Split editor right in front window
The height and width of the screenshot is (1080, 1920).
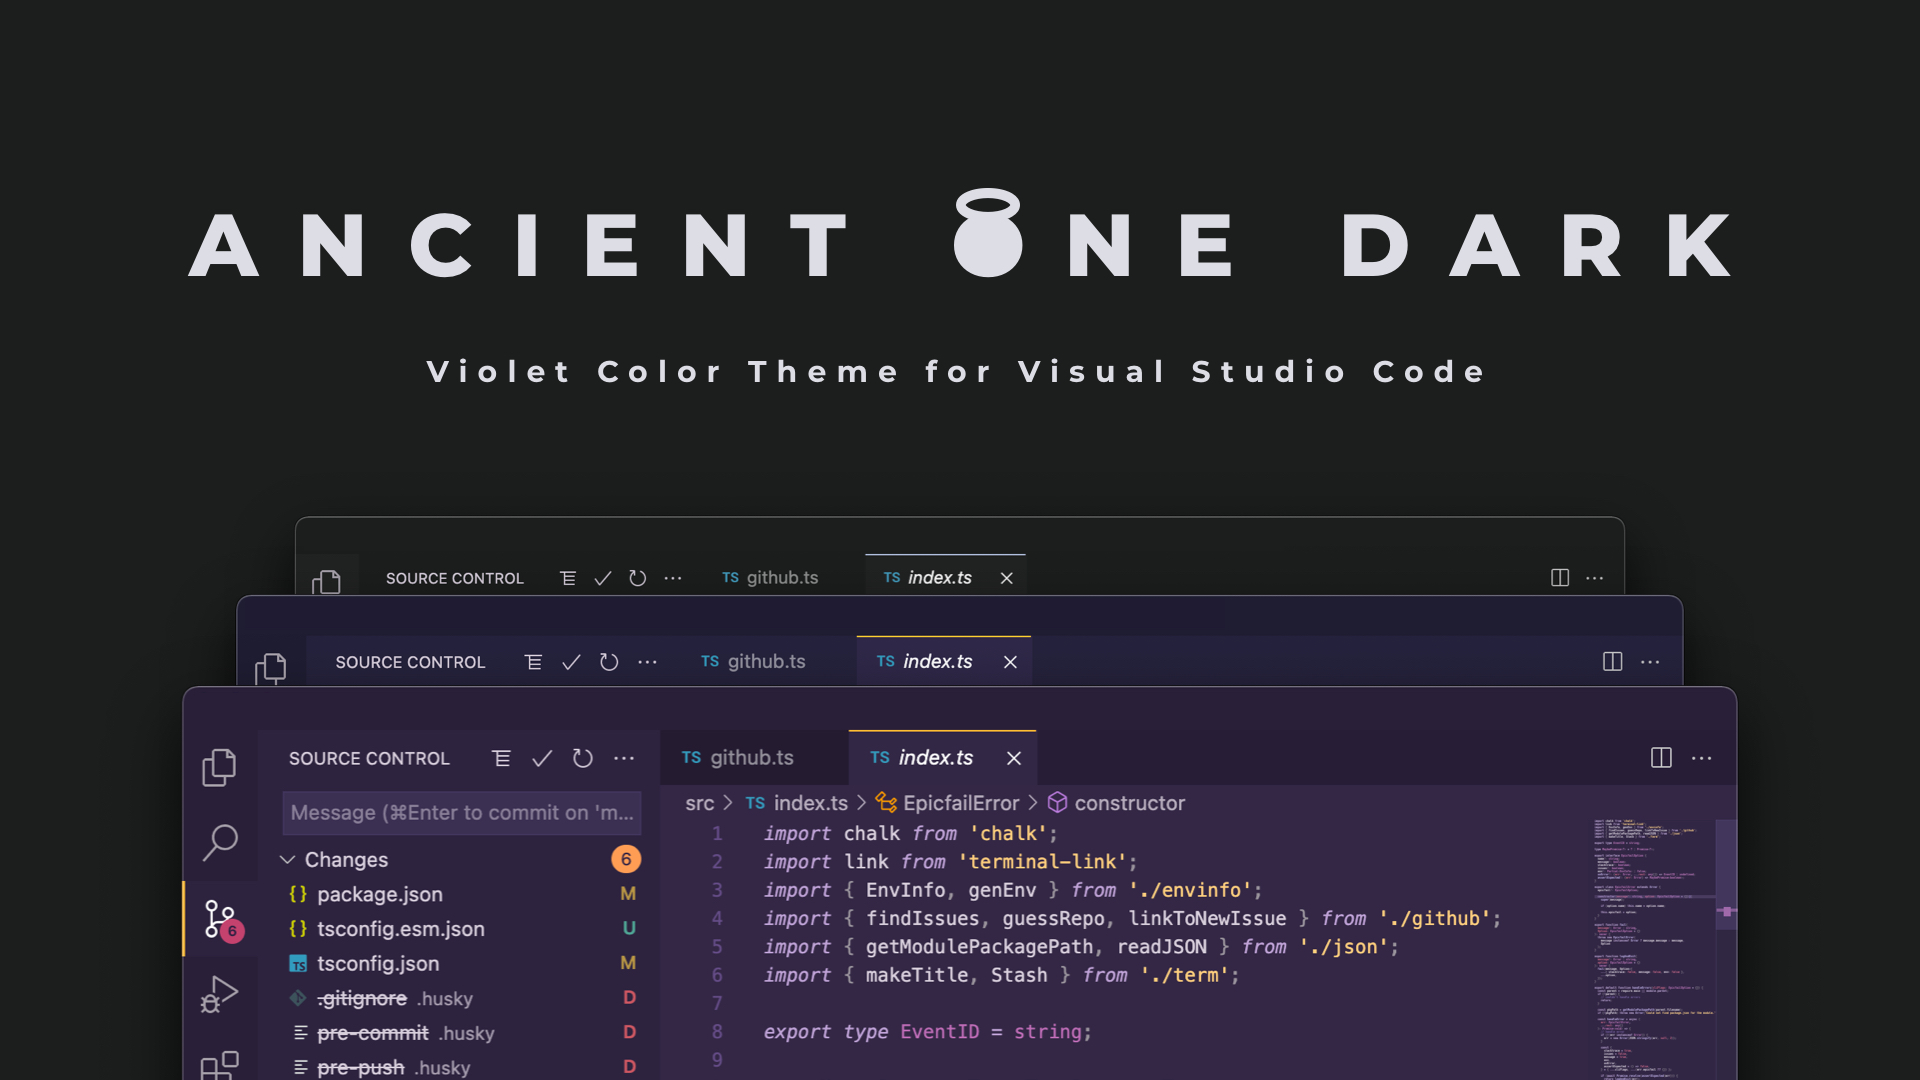pyautogui.click(x=1661, y=758)
